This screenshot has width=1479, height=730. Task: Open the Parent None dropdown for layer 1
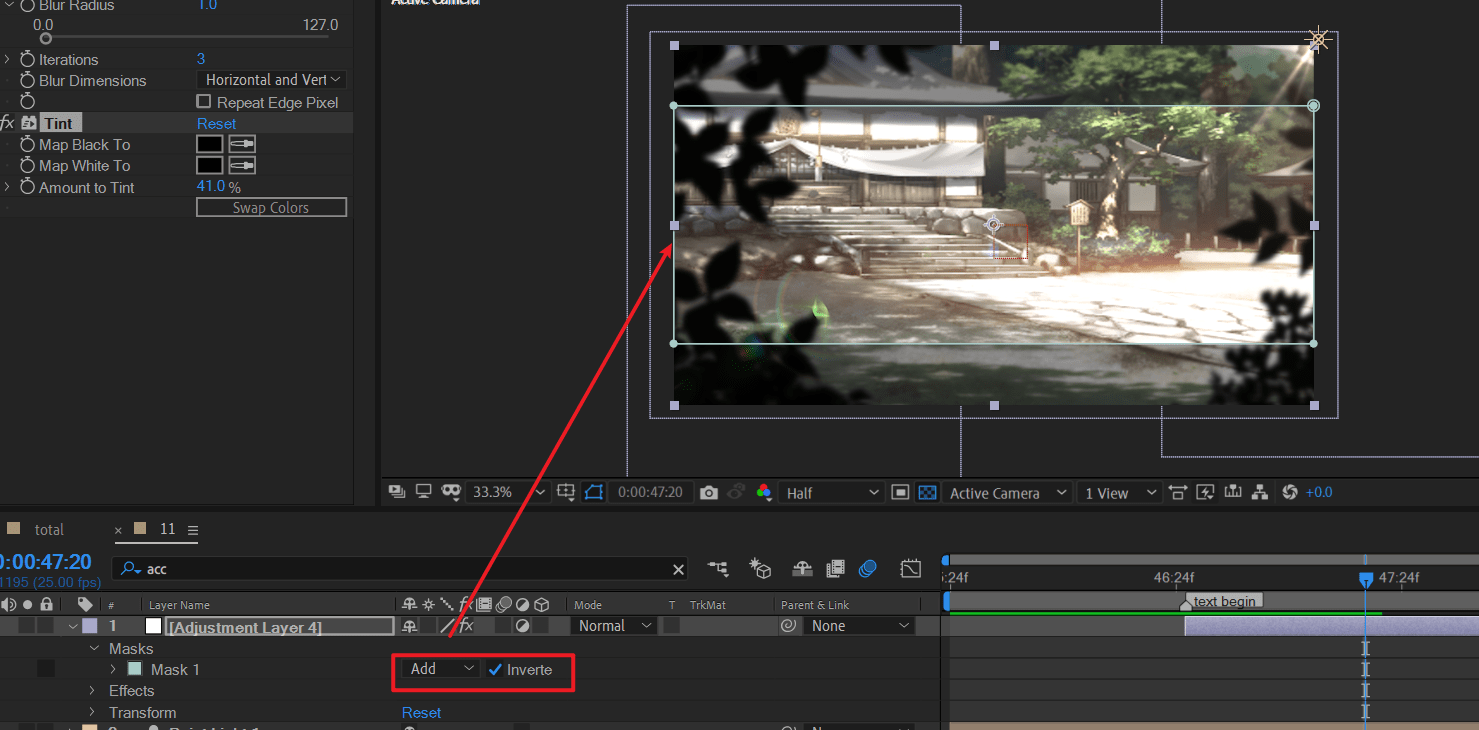point(860,626)
